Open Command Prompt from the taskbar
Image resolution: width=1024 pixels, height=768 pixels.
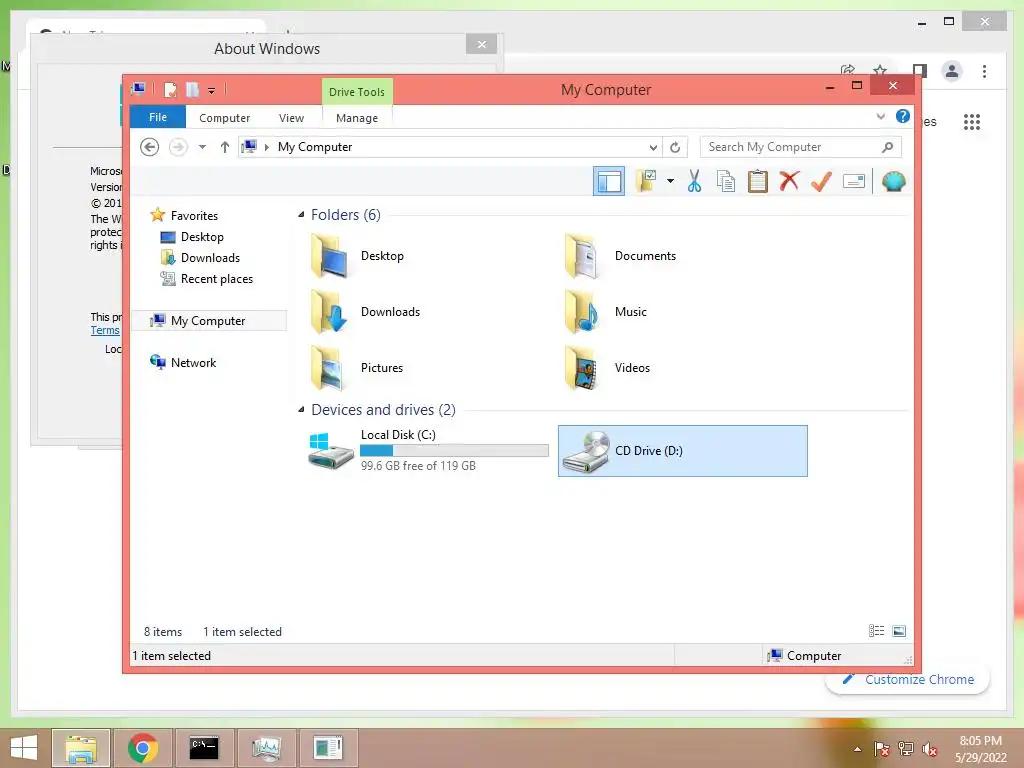(x=204, y=748)
